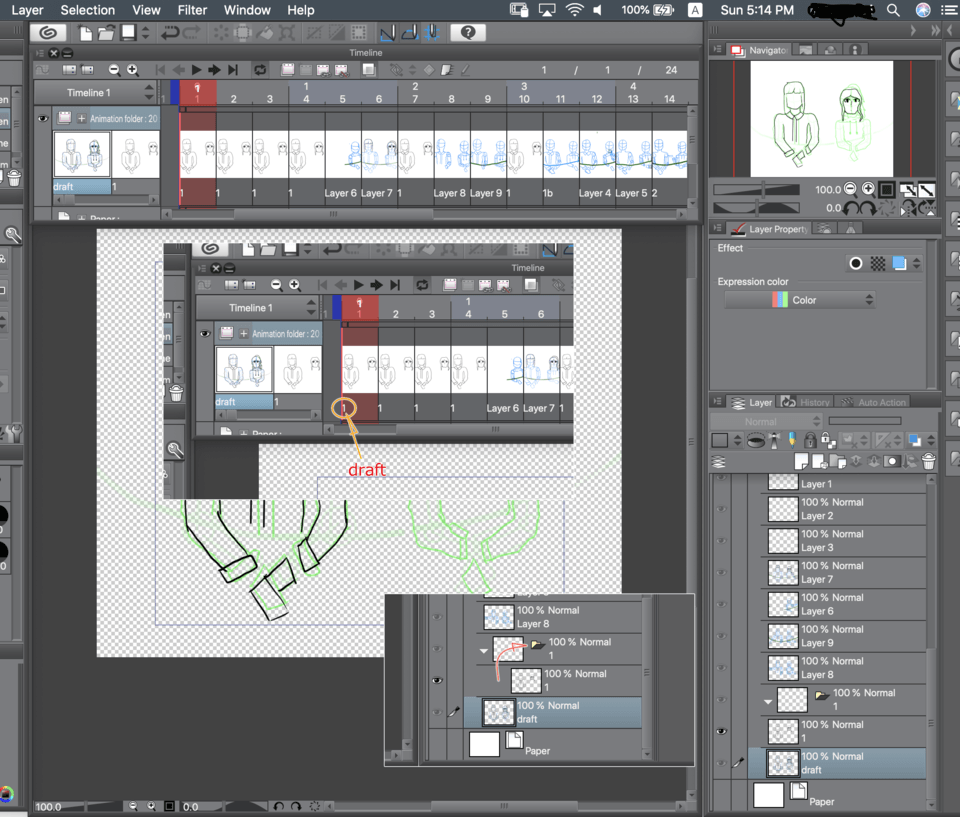Create layer mask icon
This screenshot has width=960, height=817.
coord(892,461)
